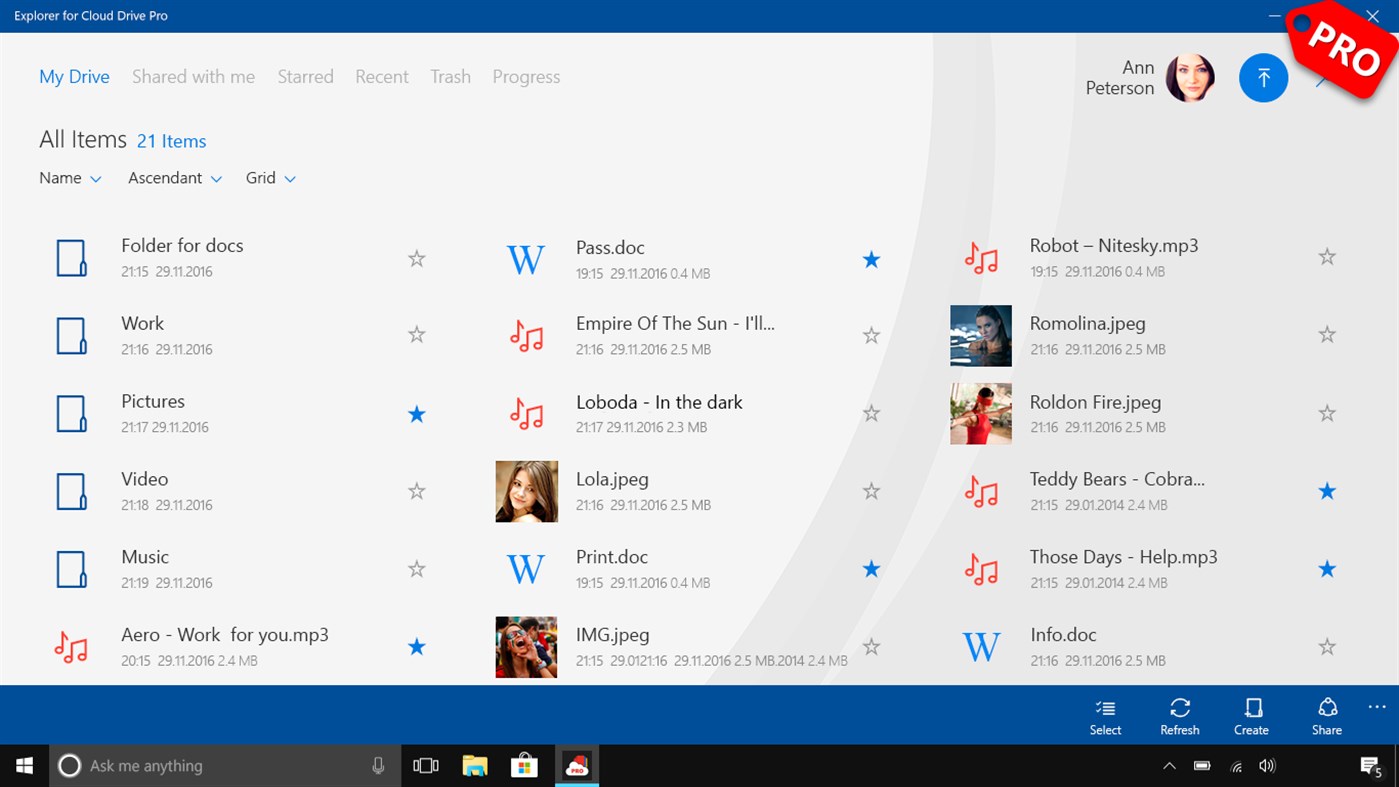Open the Name sorting dropdown
This screenshot has width=1399, height=787.
click(x=70, y=177)
